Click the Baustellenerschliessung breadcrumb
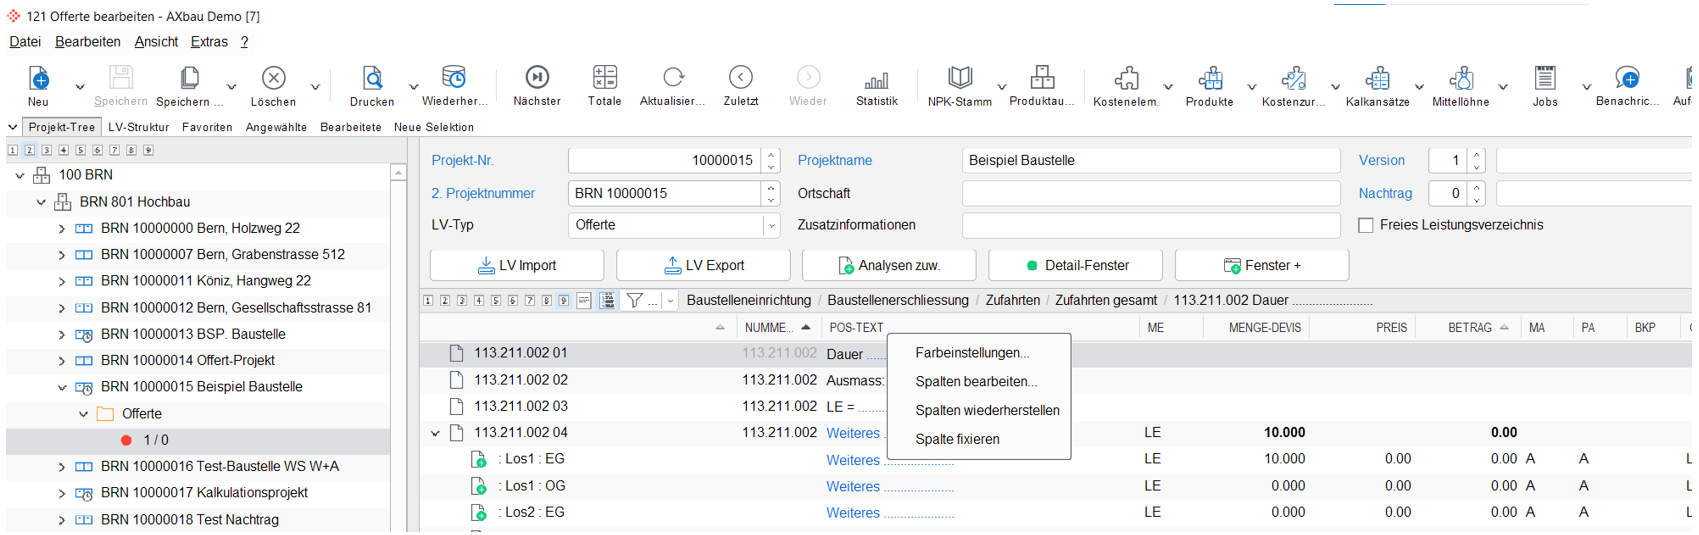 (898, 300)
